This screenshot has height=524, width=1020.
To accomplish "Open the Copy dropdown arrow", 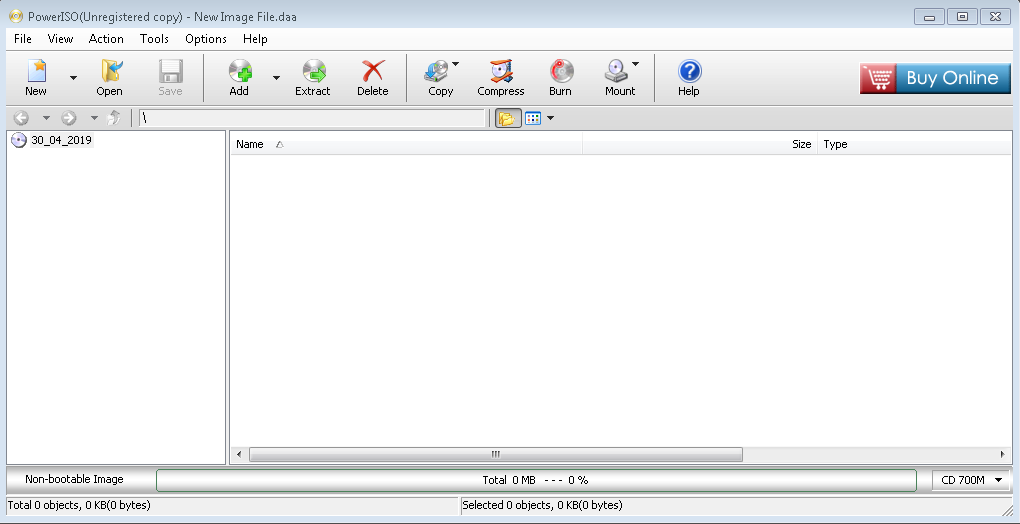I will (x=455, y=64).
